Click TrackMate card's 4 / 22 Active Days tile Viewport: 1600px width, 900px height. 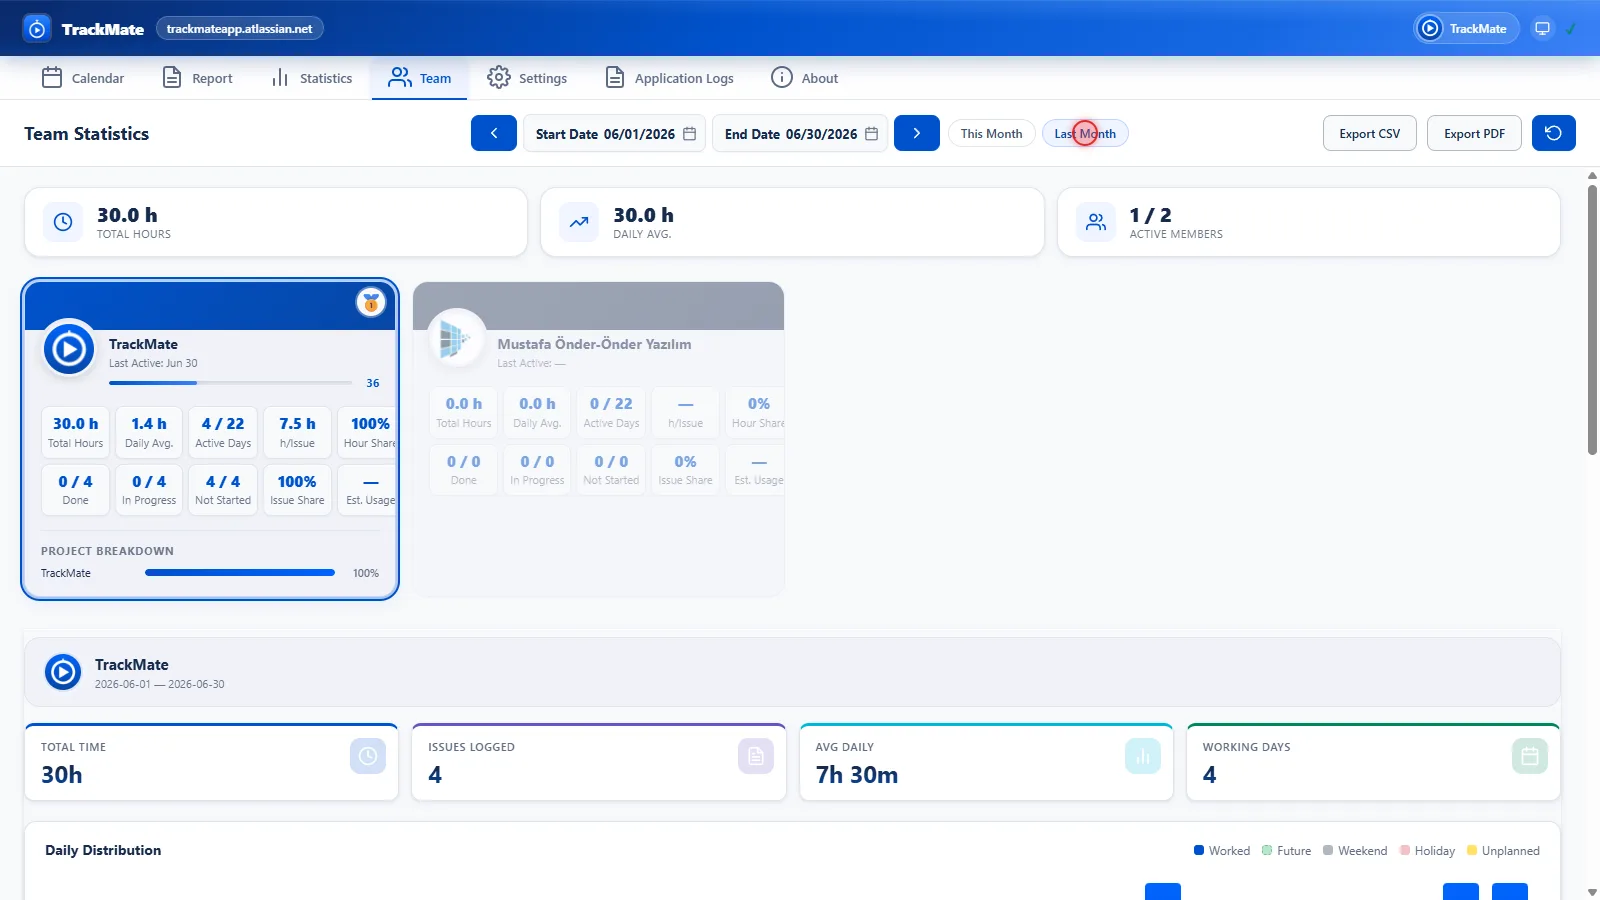tap(223, 433)
